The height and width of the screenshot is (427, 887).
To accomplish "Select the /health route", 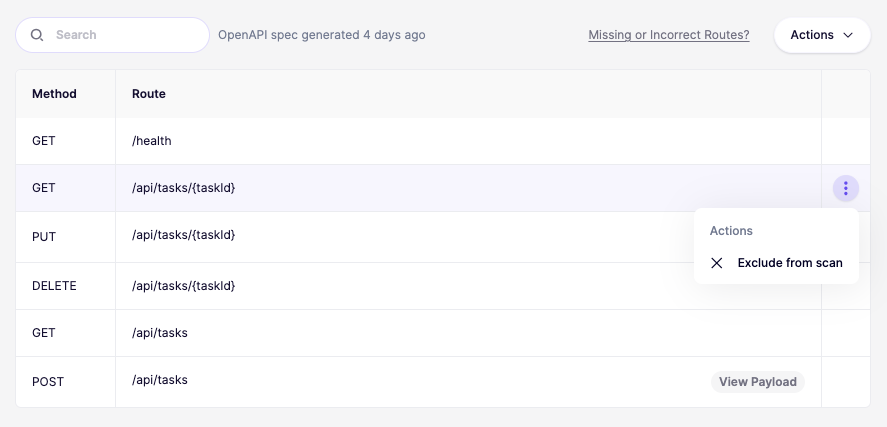I will 152,141.
